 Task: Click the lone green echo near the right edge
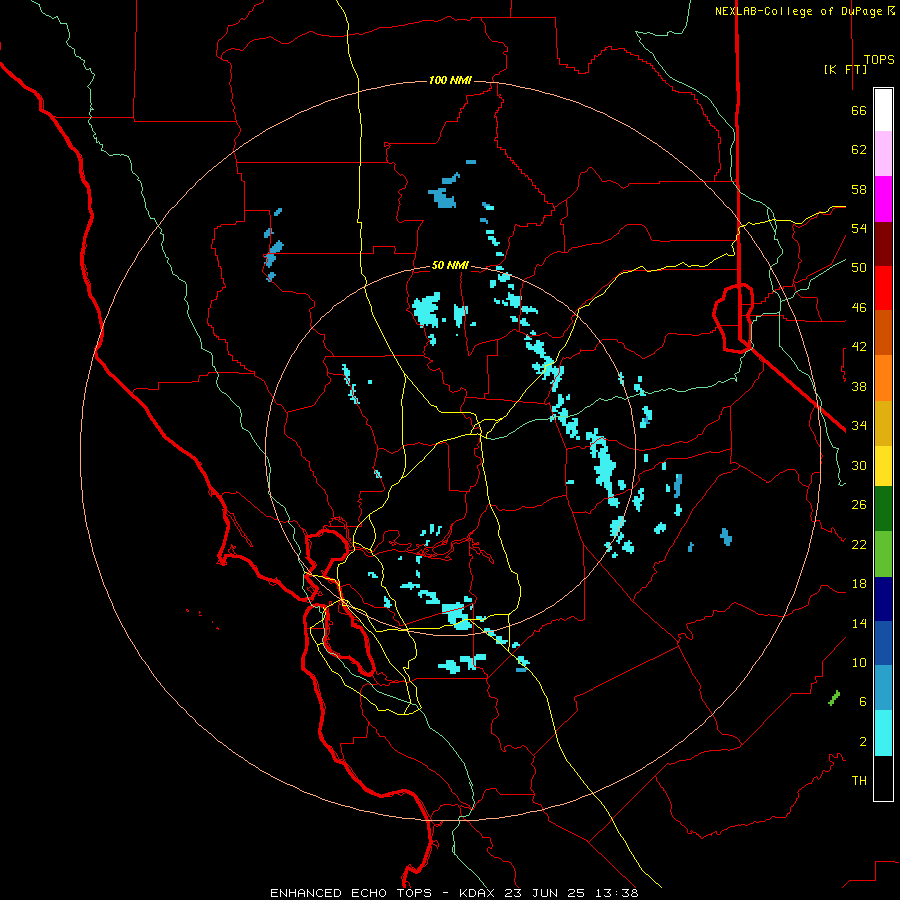(x=834, y=698)
